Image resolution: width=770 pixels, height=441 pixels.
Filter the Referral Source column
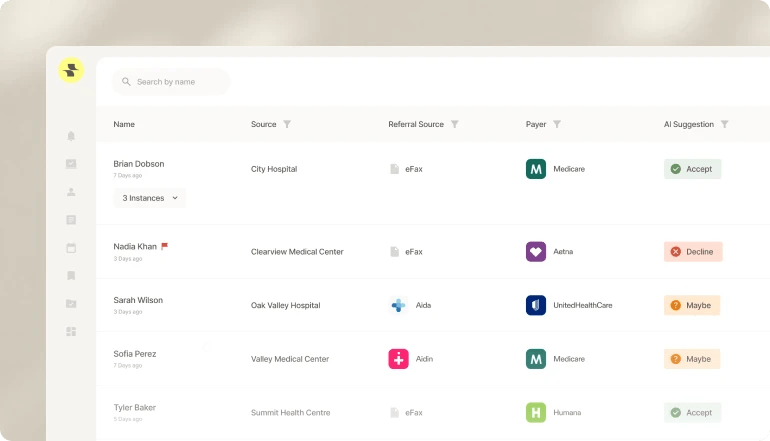tap(455, 124)
